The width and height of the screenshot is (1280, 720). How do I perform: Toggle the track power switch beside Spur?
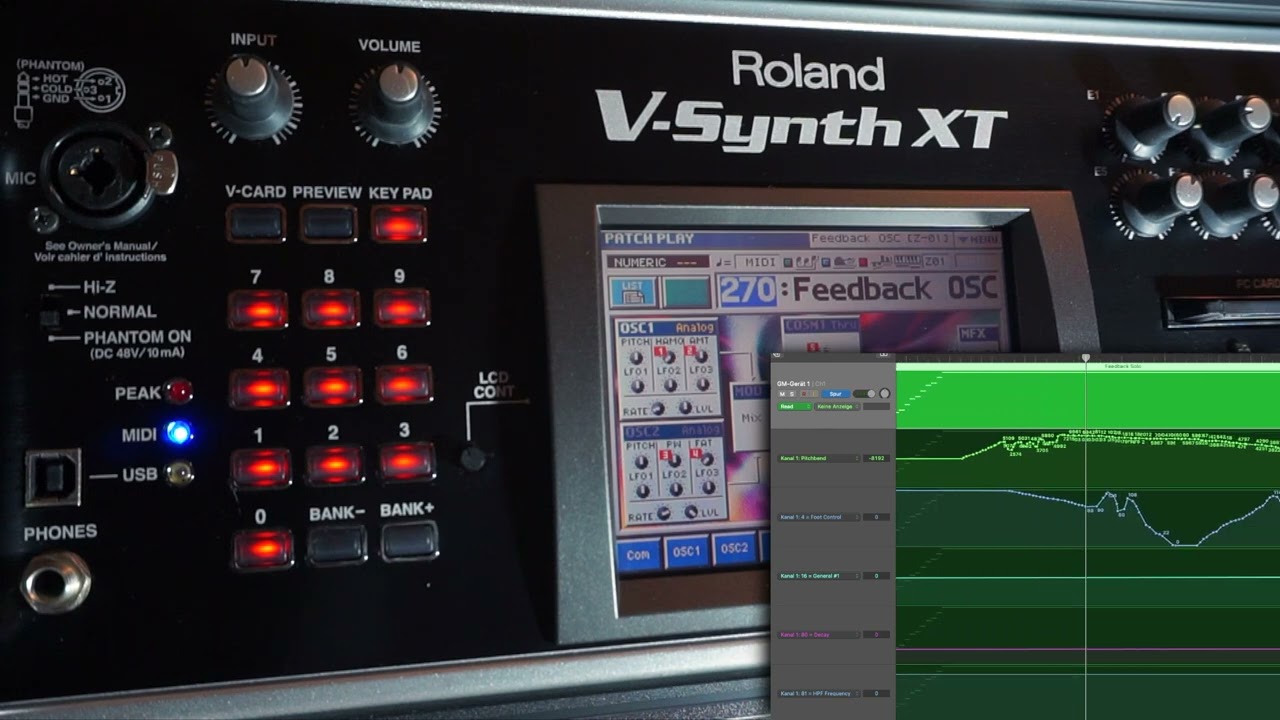[x=864, y=394]
